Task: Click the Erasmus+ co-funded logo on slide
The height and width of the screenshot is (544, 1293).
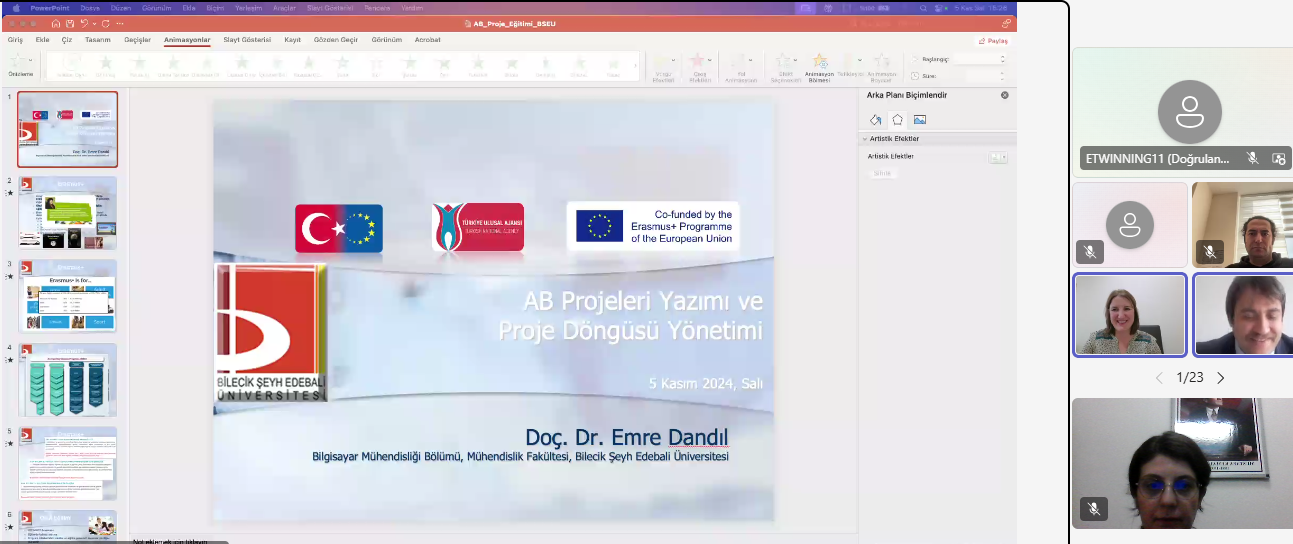Action: click(x=653, y=227)
